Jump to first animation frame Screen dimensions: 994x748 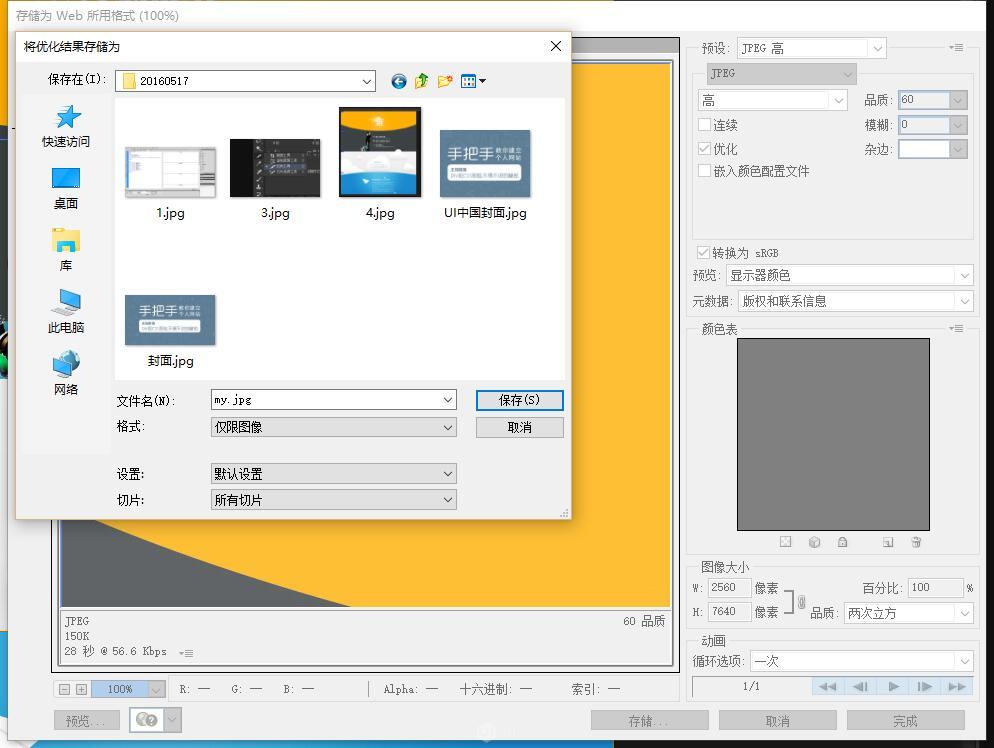[827, 687]
